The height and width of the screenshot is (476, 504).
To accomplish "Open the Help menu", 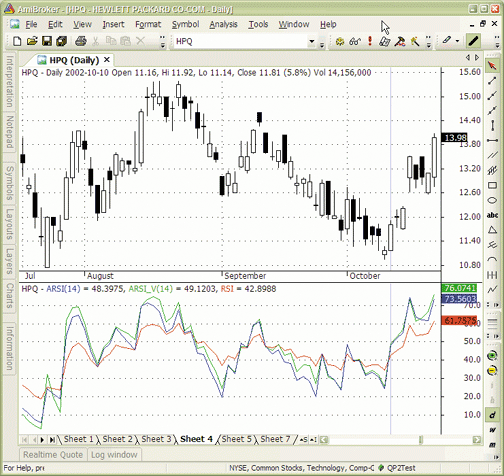I will pyautogui.click(x=328, y=24).
